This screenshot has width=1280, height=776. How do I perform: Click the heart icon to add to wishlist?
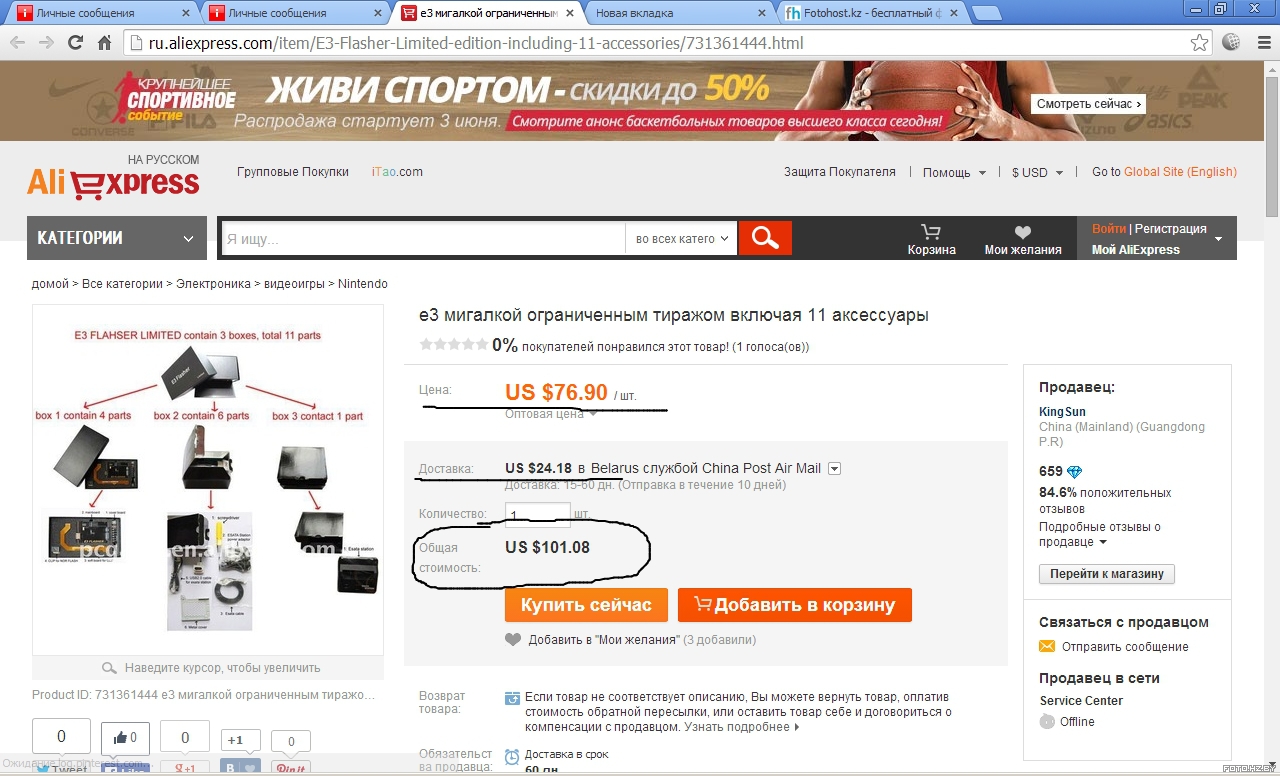tap(513, 640)
